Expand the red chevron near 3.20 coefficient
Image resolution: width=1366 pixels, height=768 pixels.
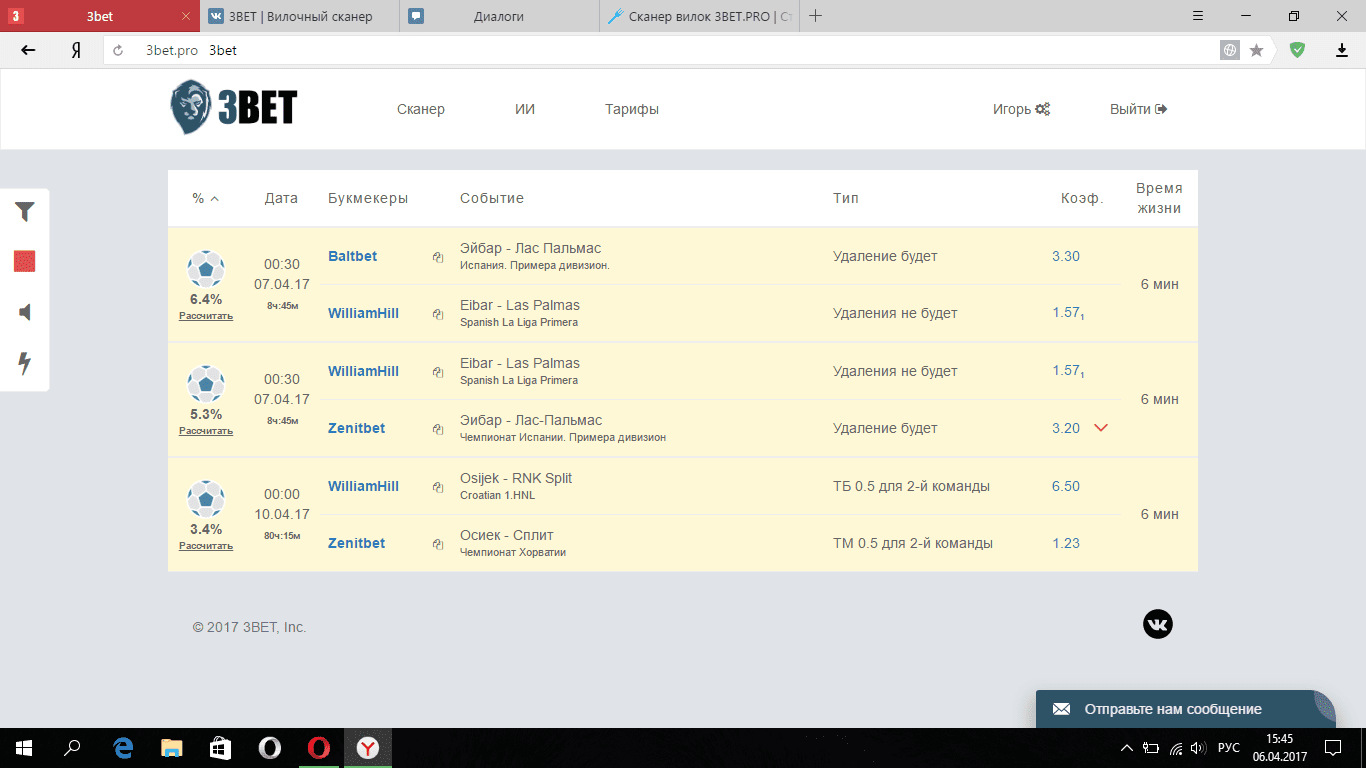click(x=1101, y=428)
